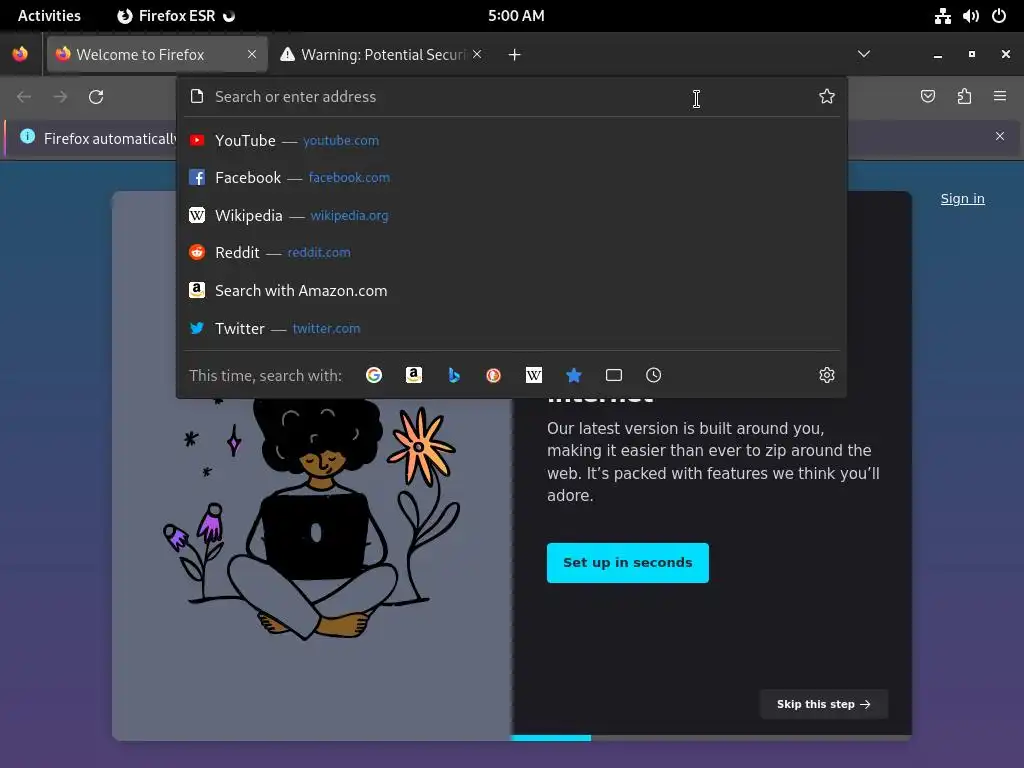The width and height of the screenshot is (1024, 768).
Task: Search history using the clock icon
Action: 654,375
